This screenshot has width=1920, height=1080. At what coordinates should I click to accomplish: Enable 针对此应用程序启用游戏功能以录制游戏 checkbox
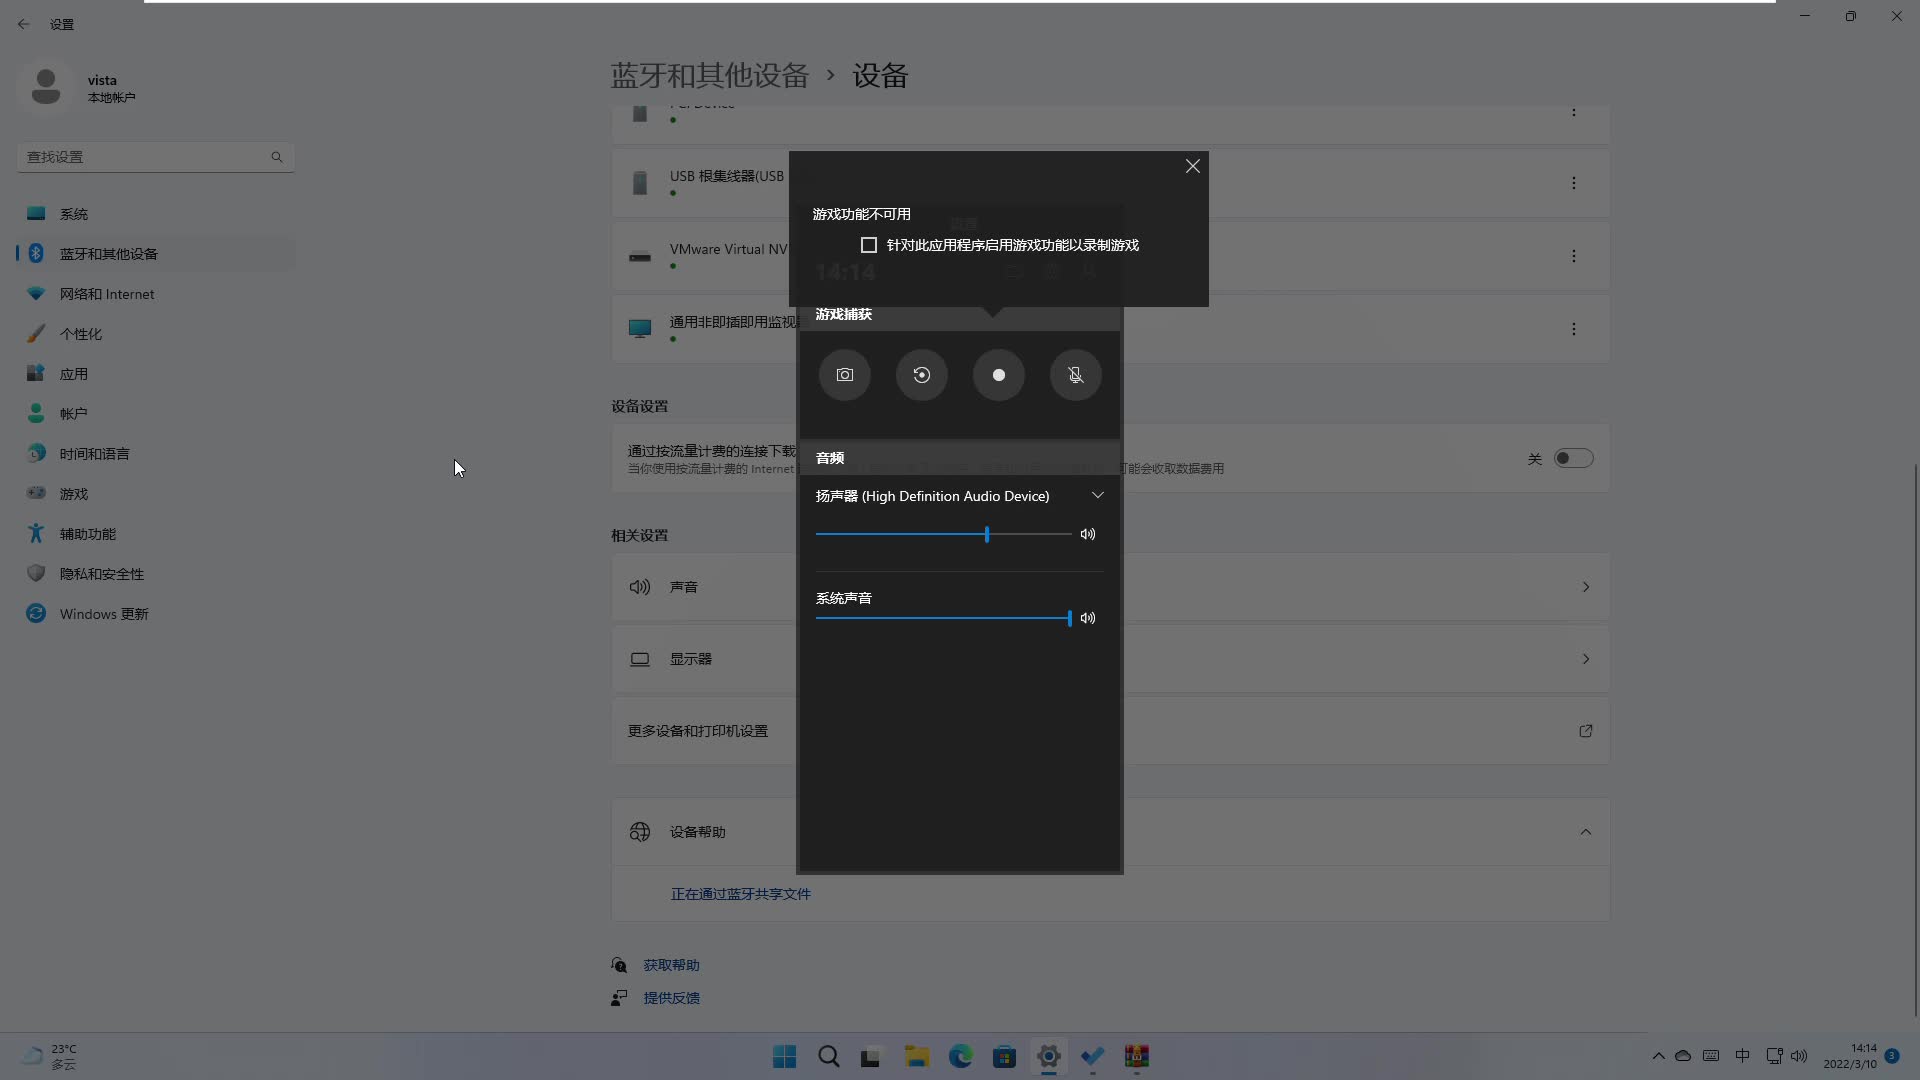[868, 244]
